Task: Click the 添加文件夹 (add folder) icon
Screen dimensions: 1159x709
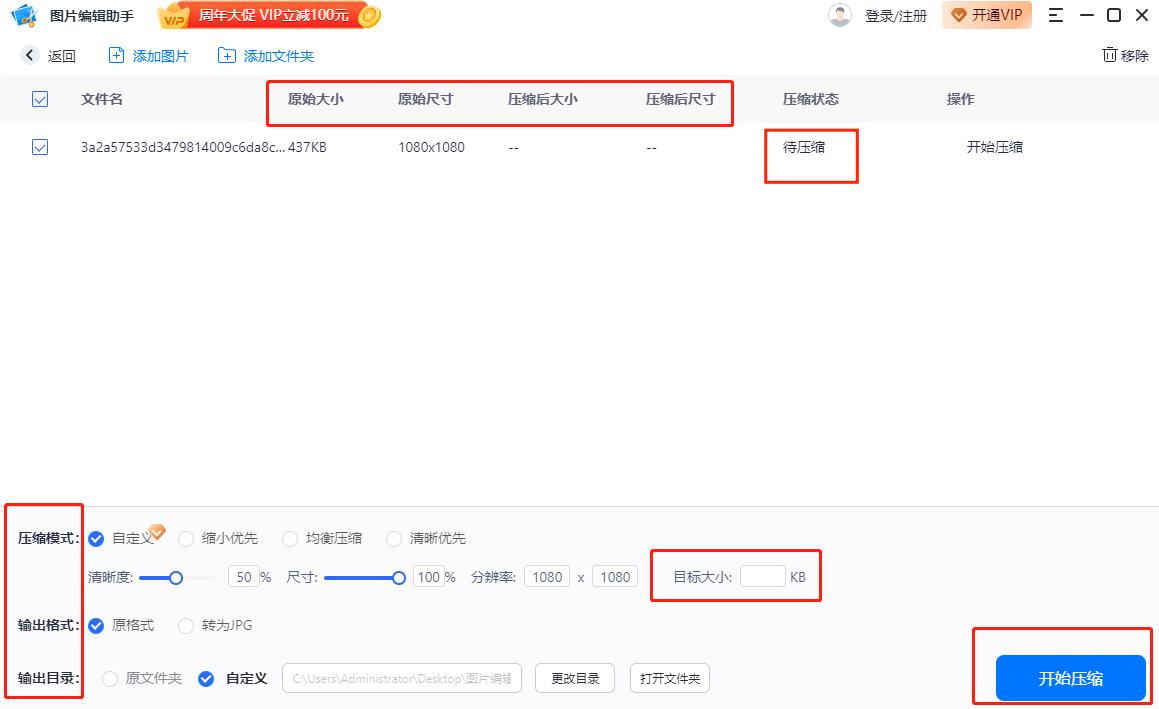Action: pyautogui.click(x=225, y=56)
